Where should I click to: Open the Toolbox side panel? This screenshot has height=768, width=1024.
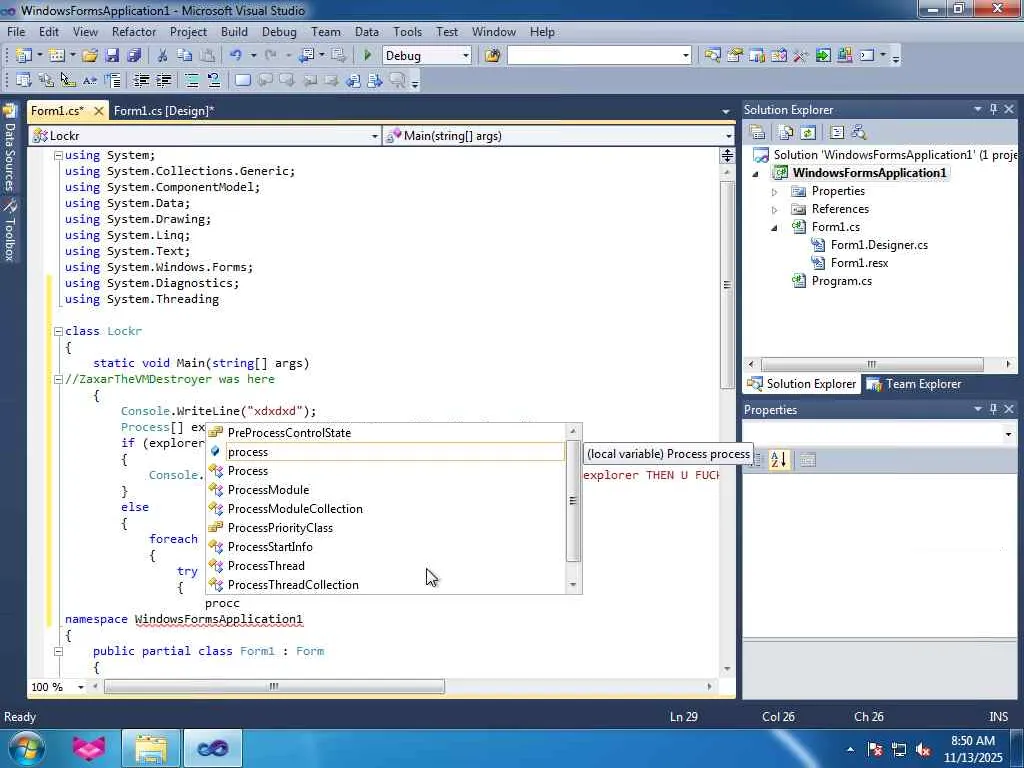click(9, 230)
